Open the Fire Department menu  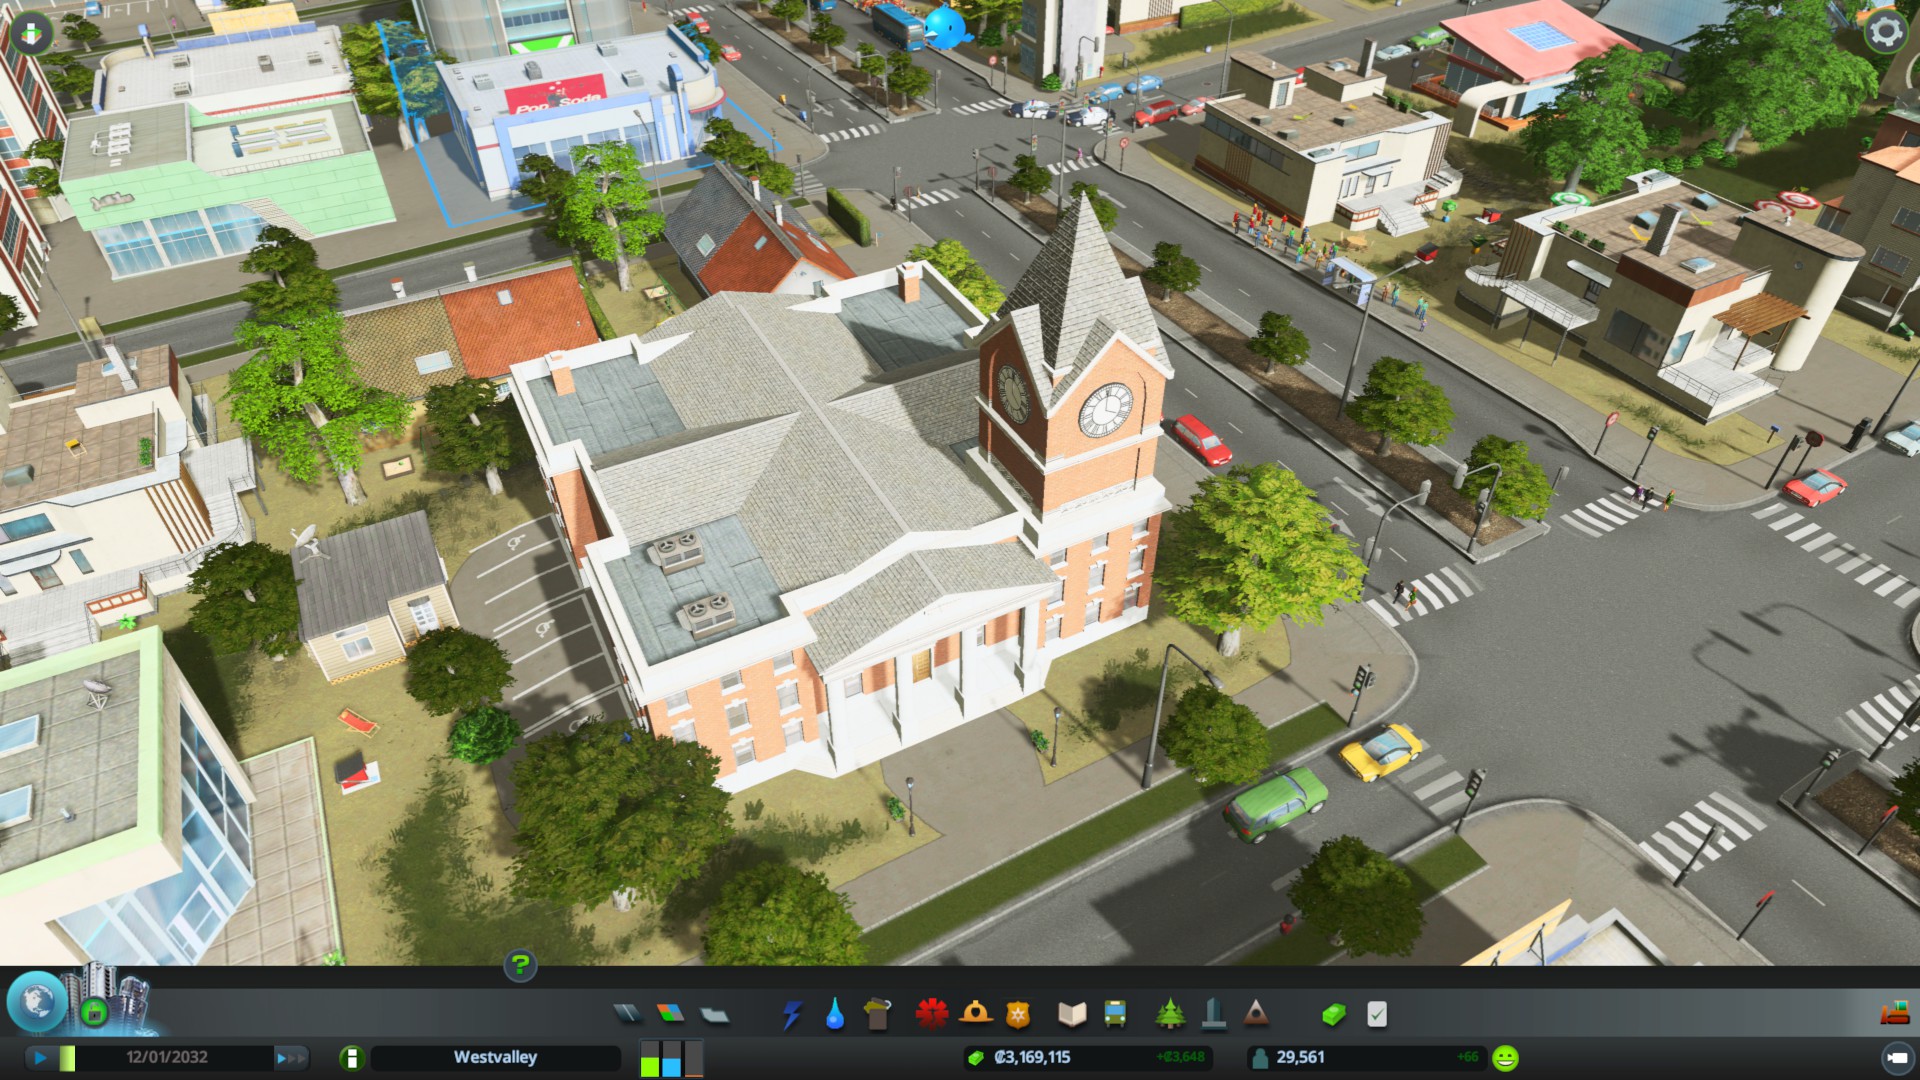point(975,1014)
